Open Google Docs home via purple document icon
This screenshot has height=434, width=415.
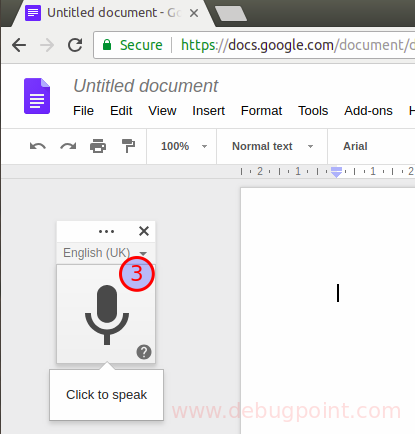coord(37,96)
